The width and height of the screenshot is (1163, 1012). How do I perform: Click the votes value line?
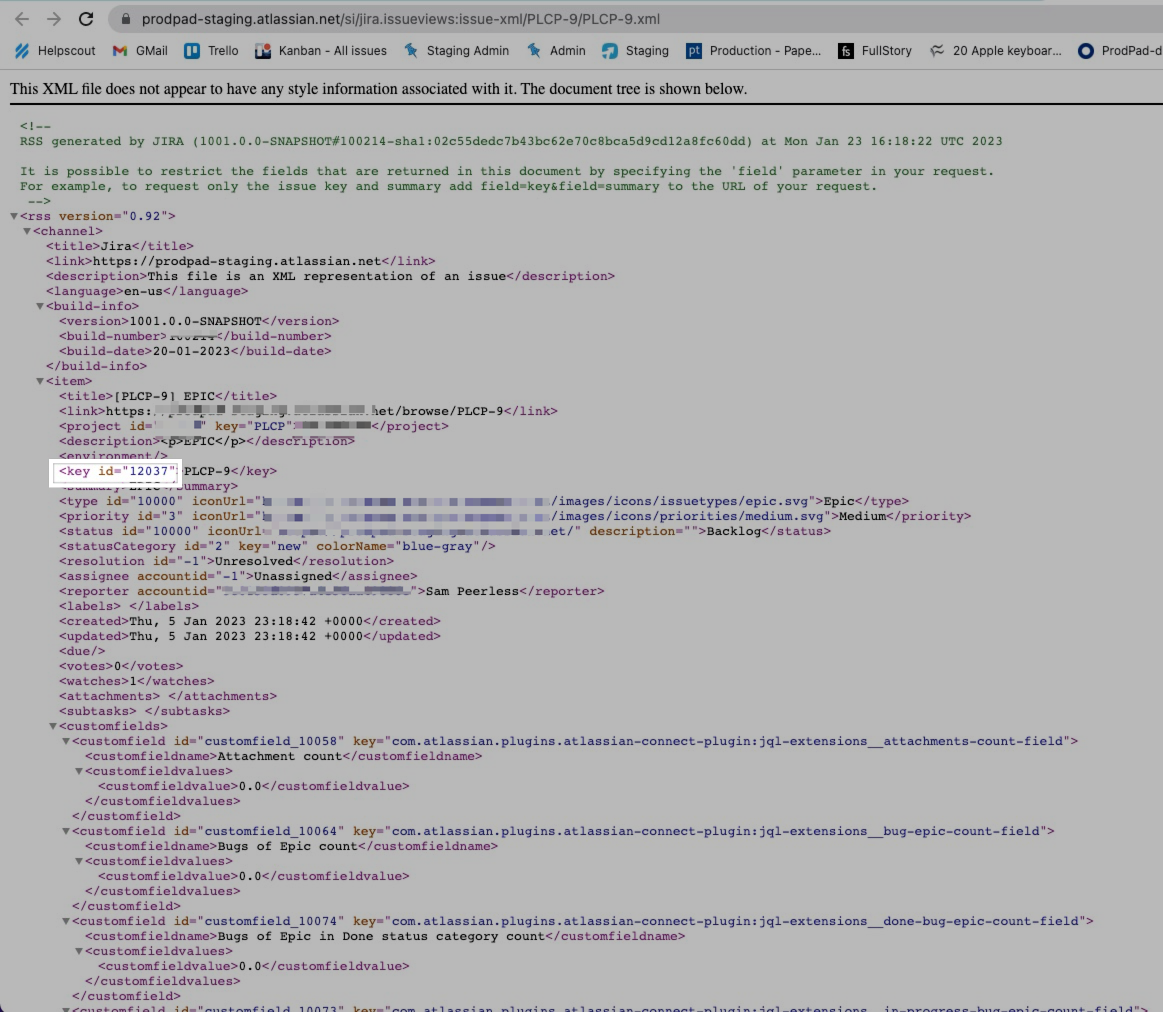tap(121, 666)
